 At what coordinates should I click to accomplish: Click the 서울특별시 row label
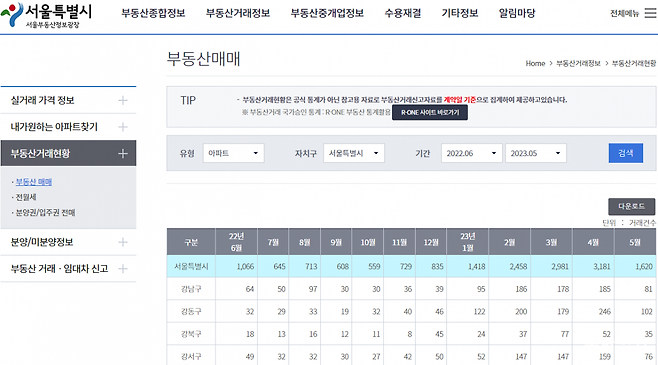[x=191, y=266]
